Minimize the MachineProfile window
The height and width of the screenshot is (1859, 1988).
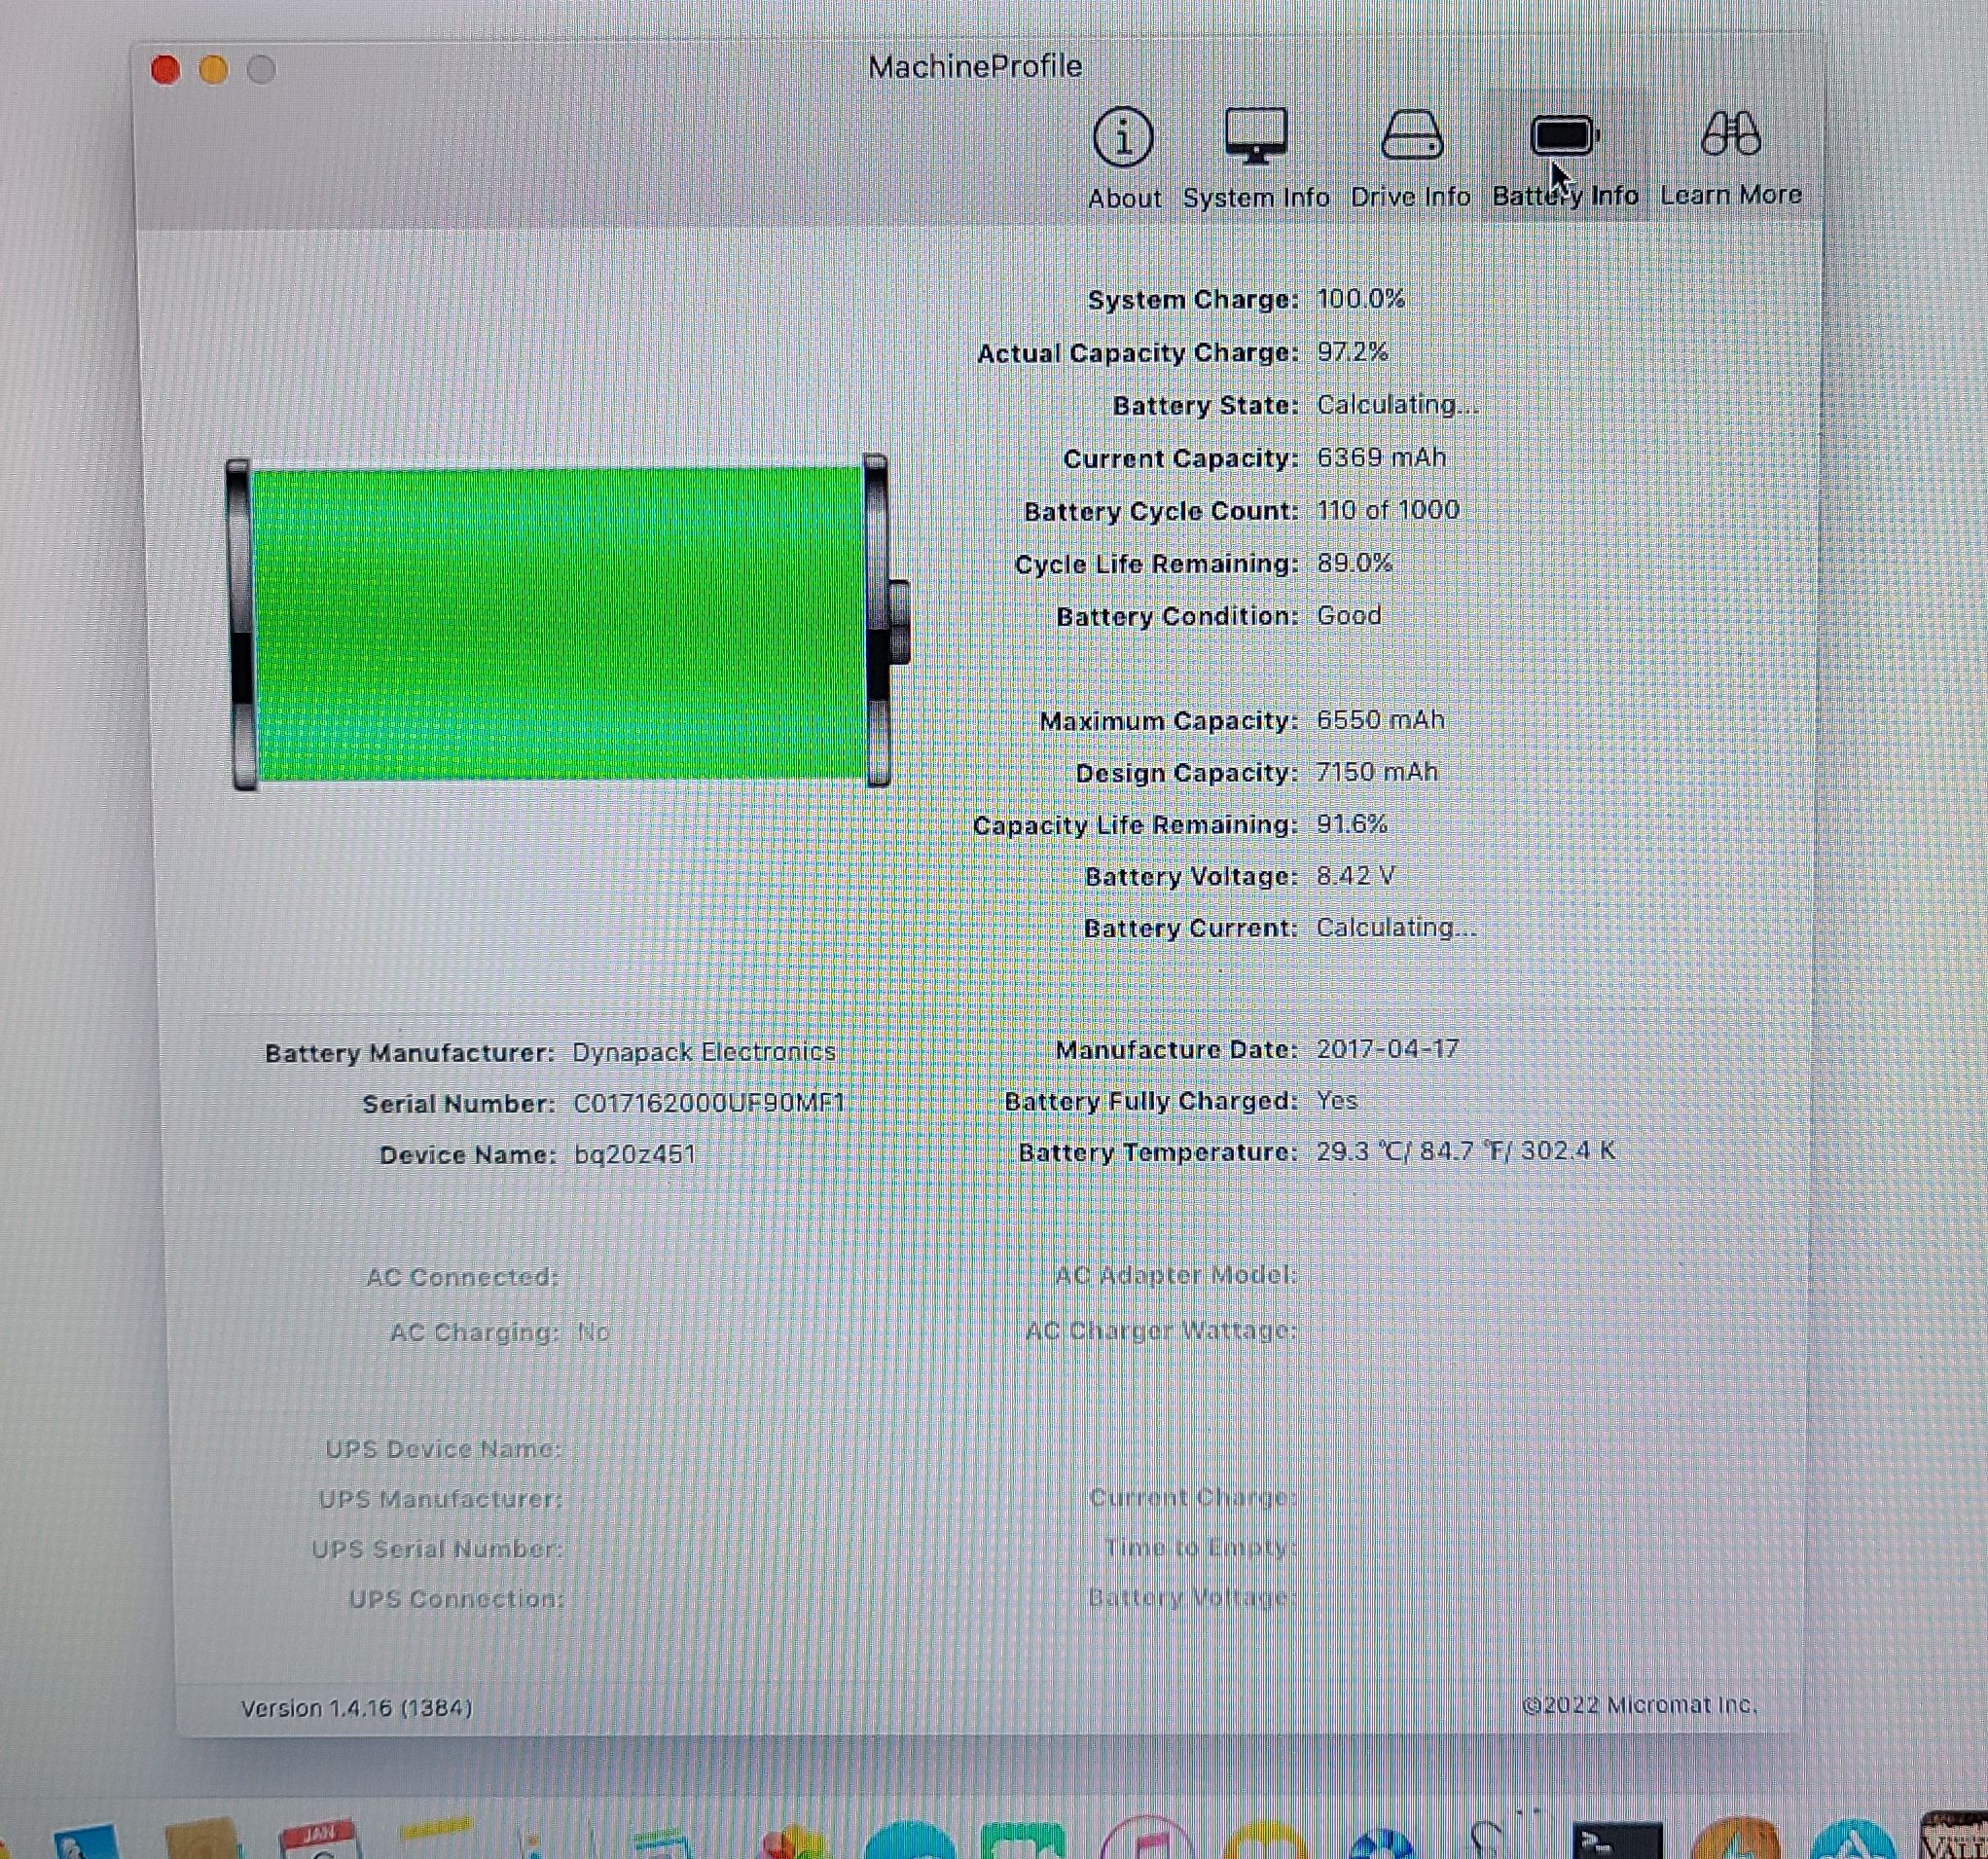(x=213, y=70)
